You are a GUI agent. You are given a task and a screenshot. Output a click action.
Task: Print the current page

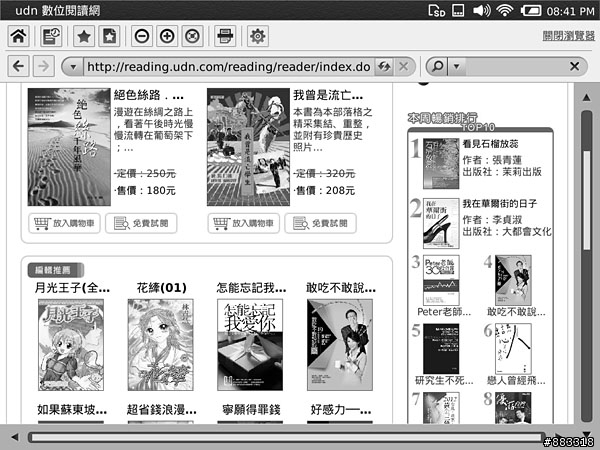(225, 36)
